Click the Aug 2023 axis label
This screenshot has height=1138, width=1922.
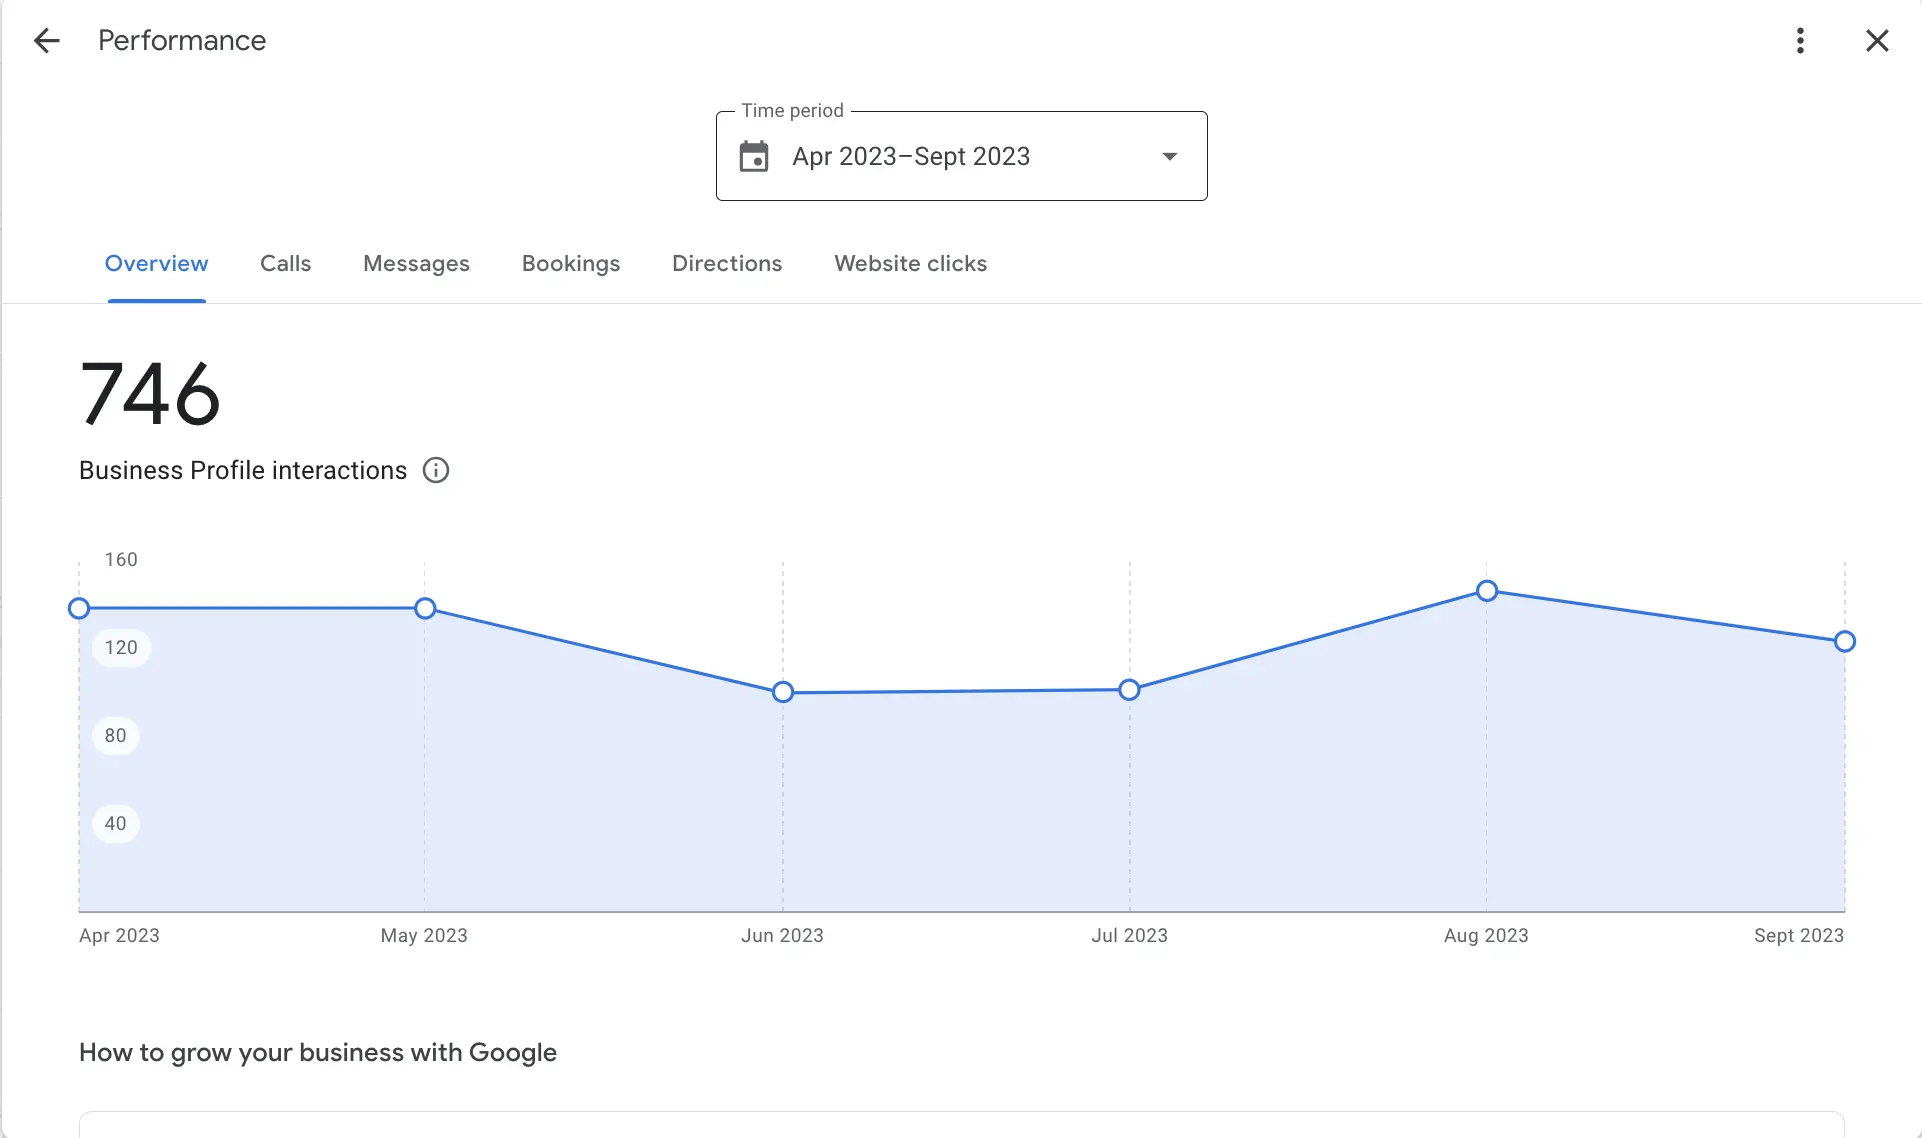(1486, 936)
